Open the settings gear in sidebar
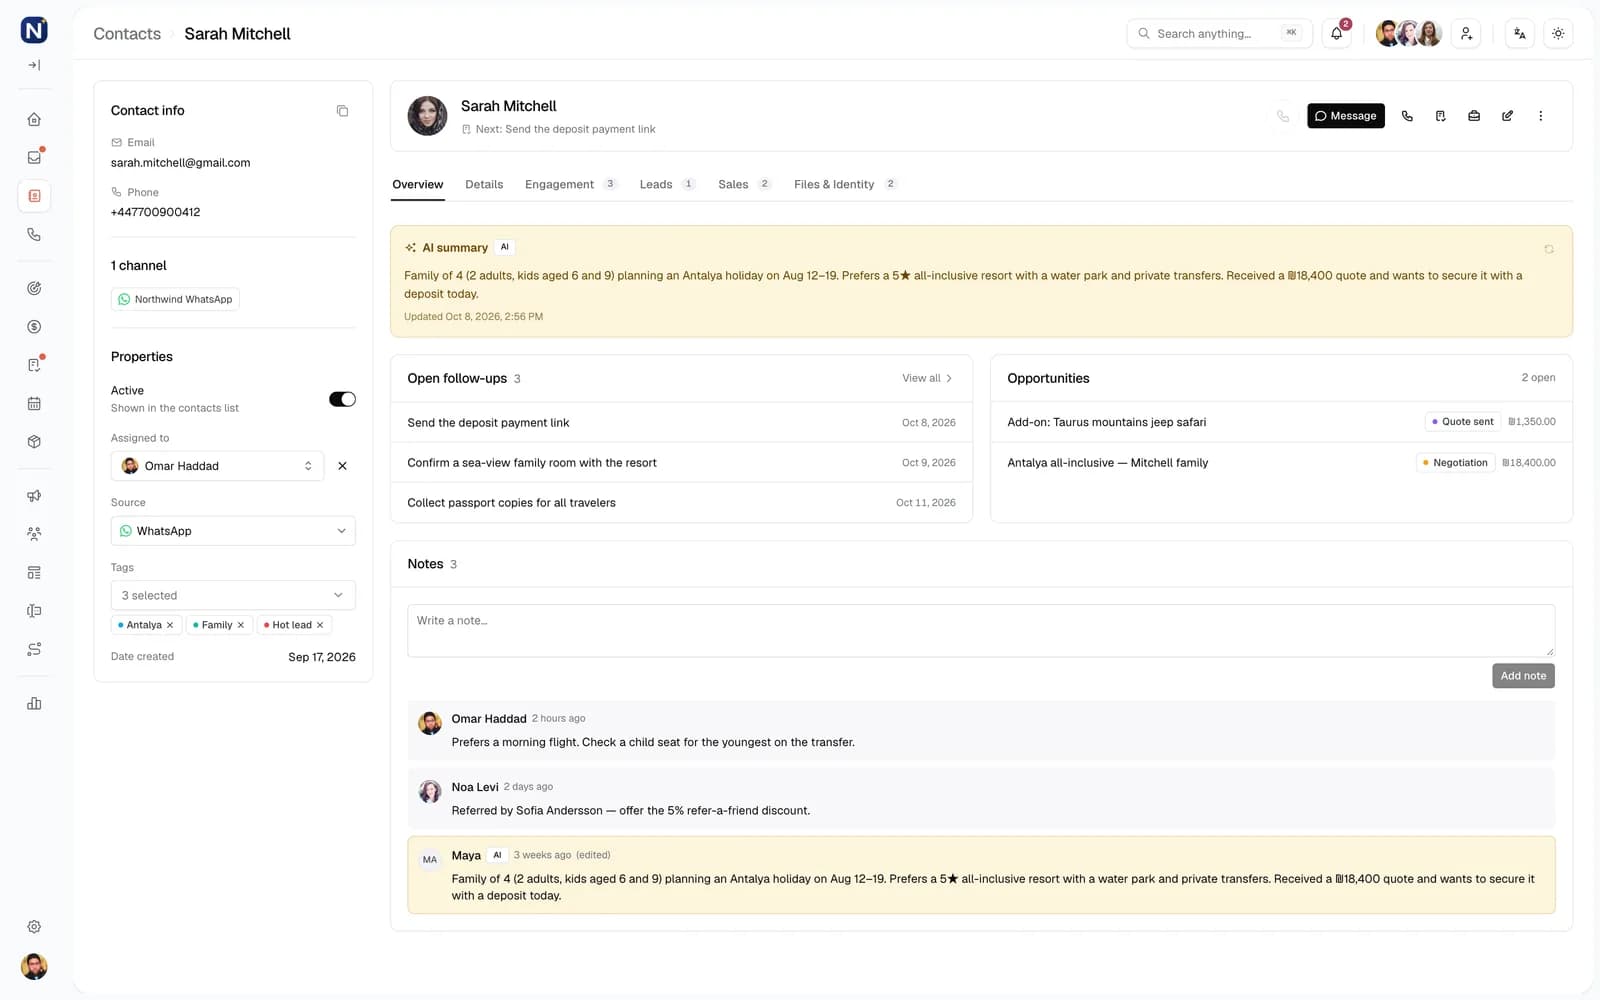Viewport: 1600px width, 1000px height. pyautogui.click(x=34, y=927)
